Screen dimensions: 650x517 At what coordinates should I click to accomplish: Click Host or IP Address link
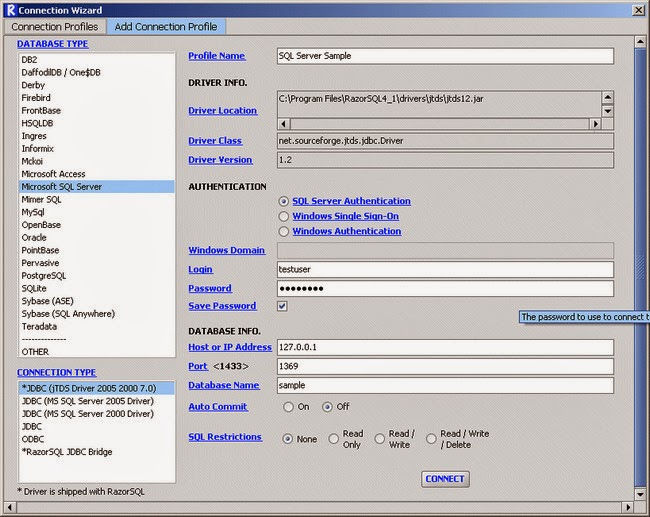(230, 347)
